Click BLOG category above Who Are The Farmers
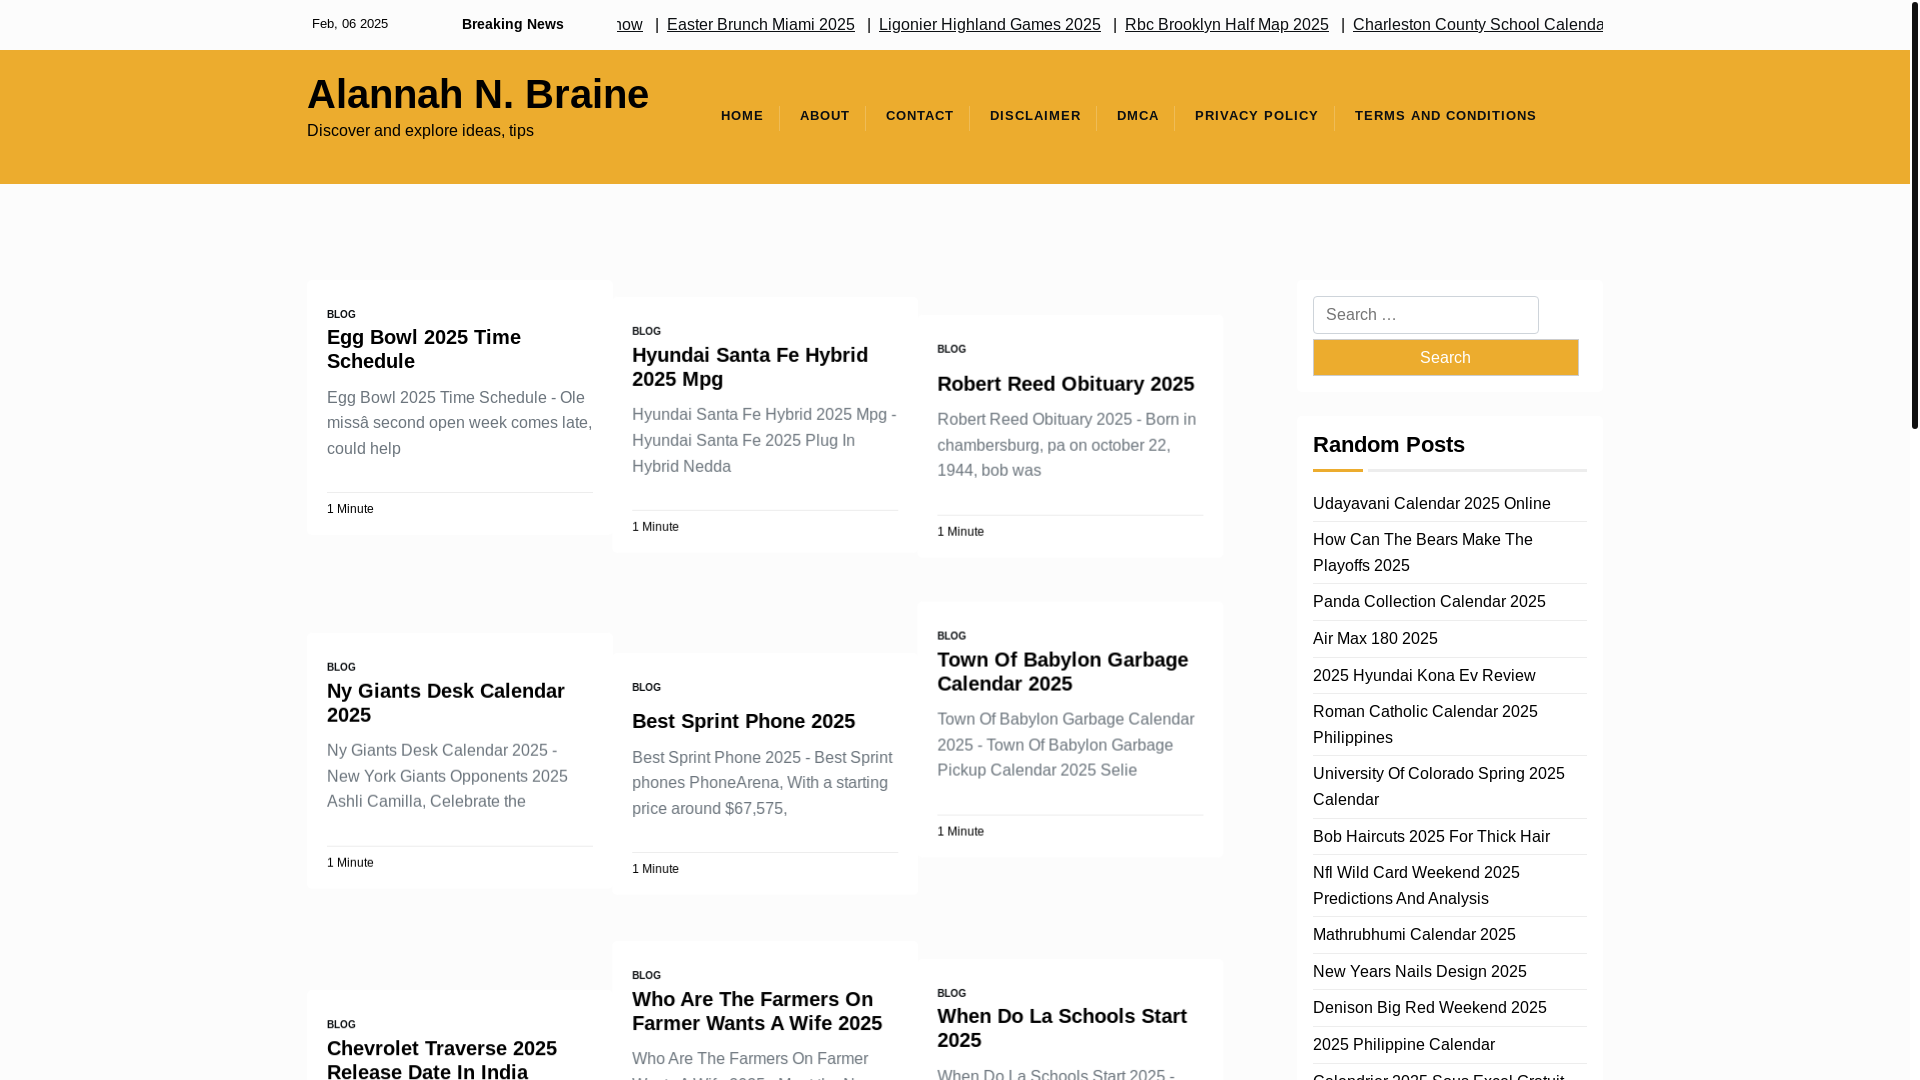 click(646, 975)
